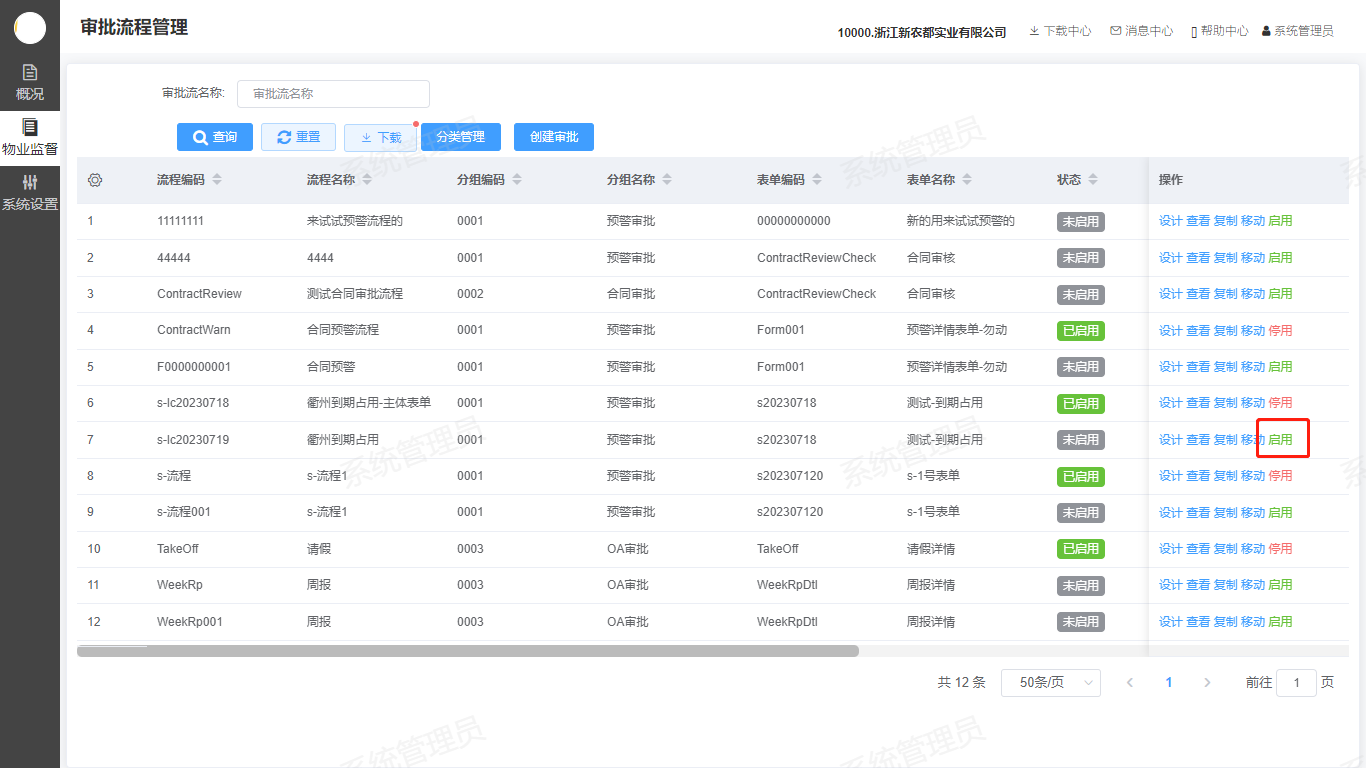Click the horizontal table scrollbar
Viewport: 1366px width, 768px height.
coord(467,651)
